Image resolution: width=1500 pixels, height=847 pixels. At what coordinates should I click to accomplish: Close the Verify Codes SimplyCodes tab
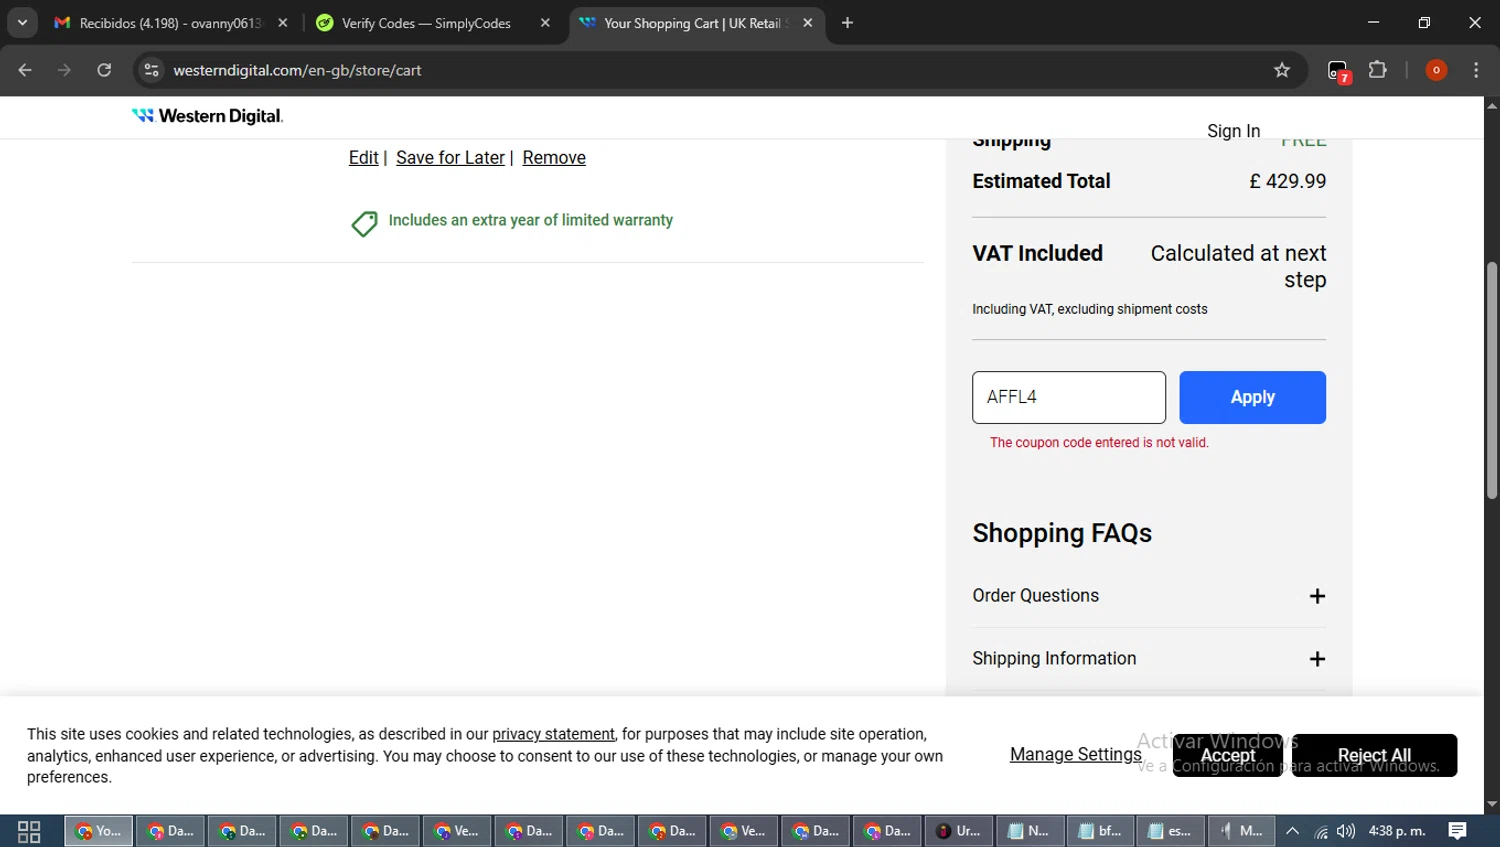coord(545,22)
